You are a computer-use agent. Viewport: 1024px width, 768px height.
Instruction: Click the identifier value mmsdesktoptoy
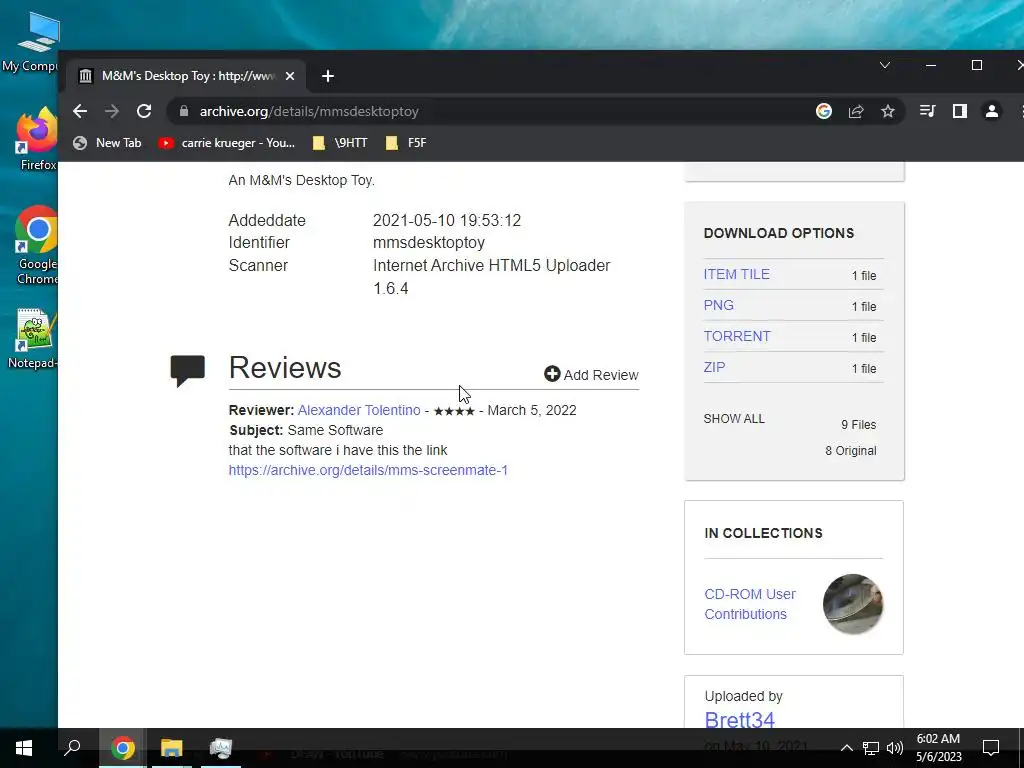pyautogui.click(x=428, y=242)
